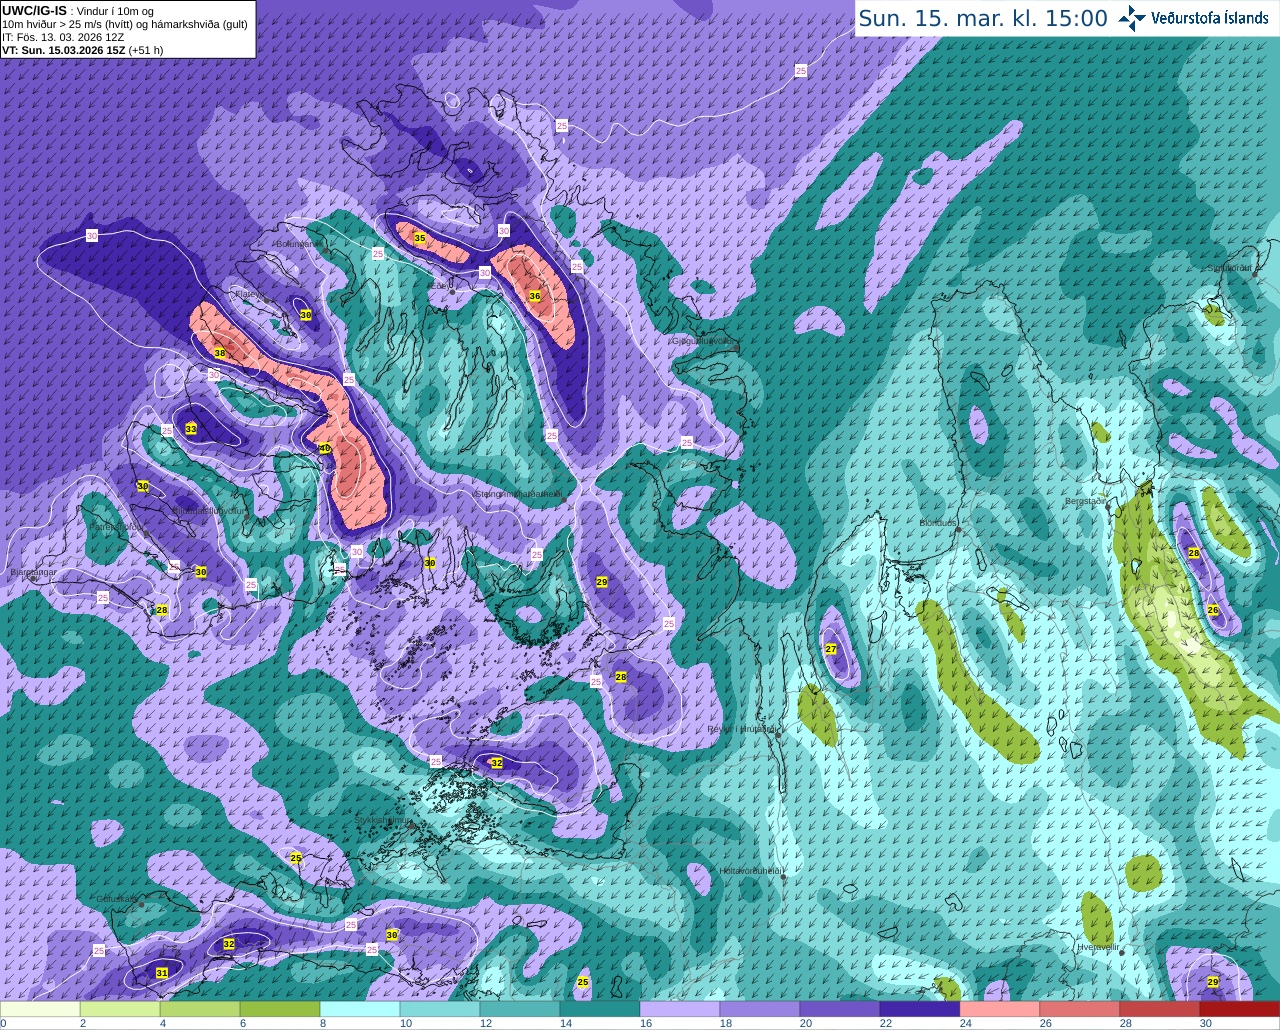Click the Gjögurflugvöllur station label
The image size is (1280, 1030).
pos(705,341)
